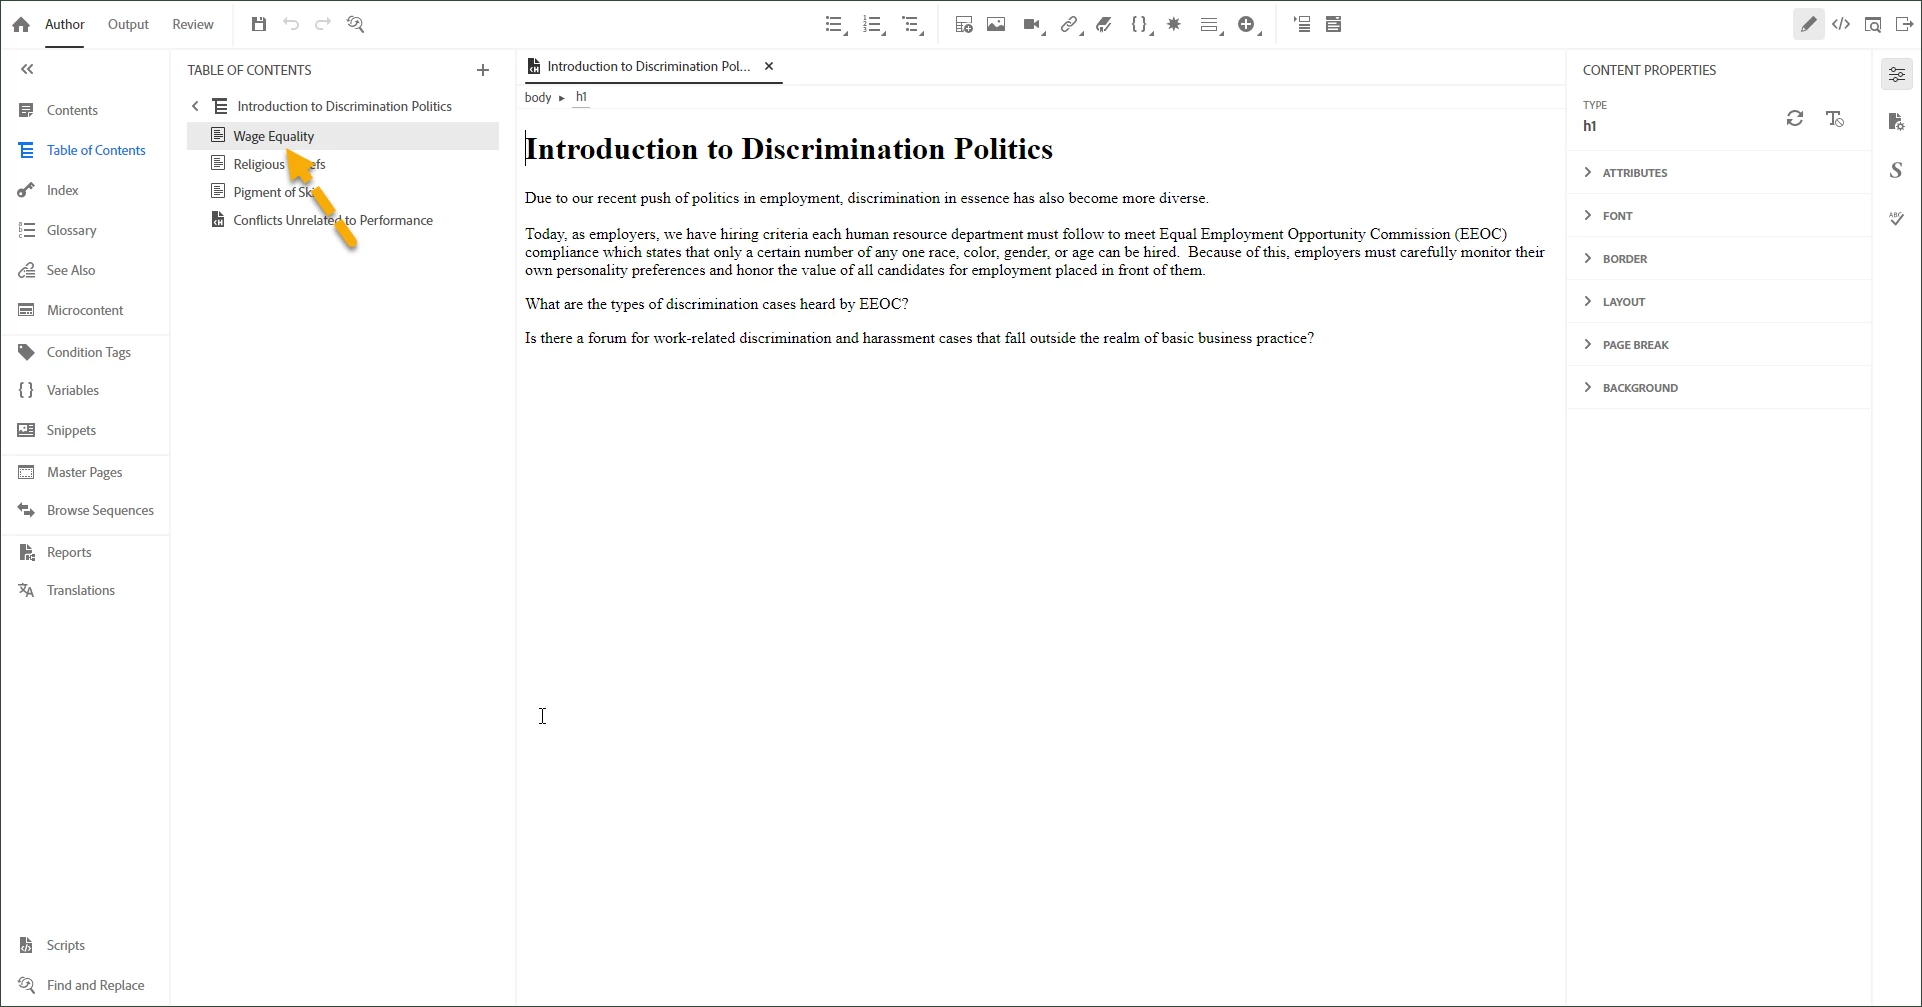Expand the Attributes section
1922x1007 pixels.
(x=1719, y=173)
